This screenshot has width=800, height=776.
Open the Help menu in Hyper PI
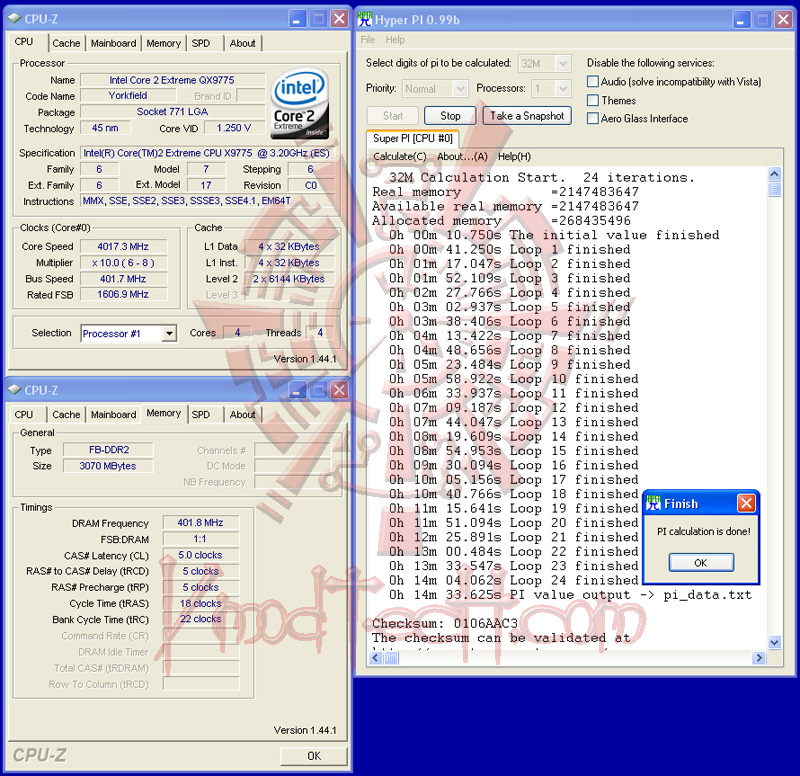[x=395, y=40]
